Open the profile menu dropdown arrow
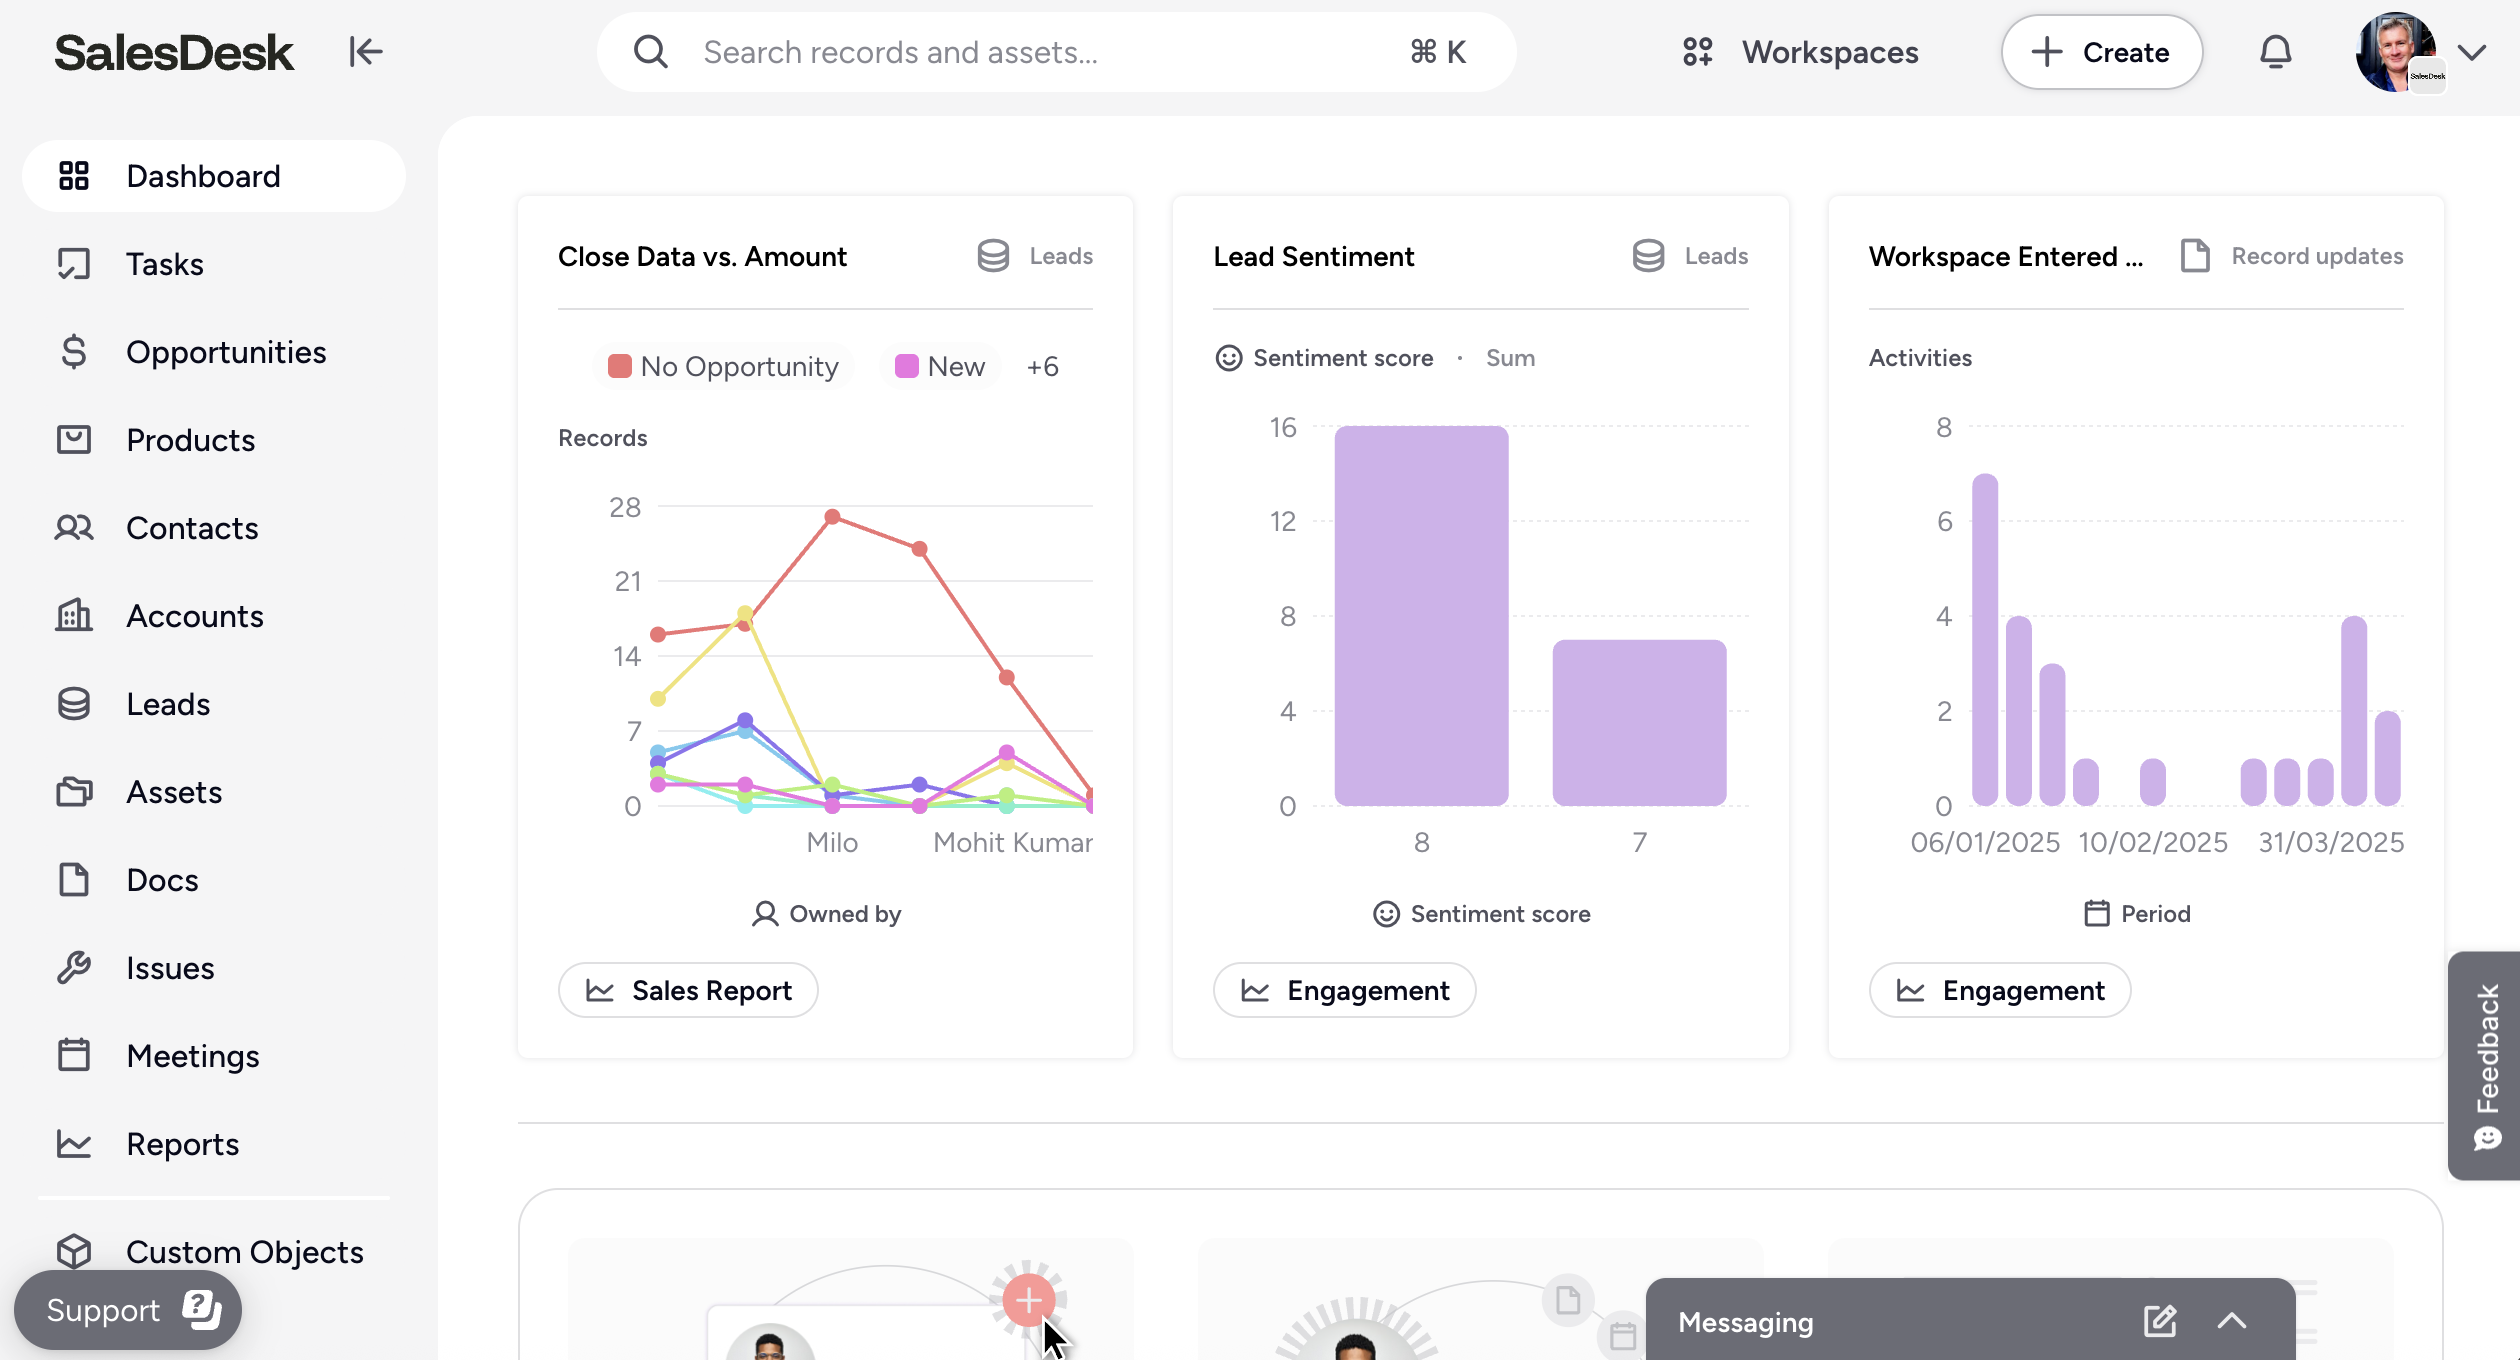This screenshot has height=1360, width=2520. pyautogui.click(x=2472, y=52)
